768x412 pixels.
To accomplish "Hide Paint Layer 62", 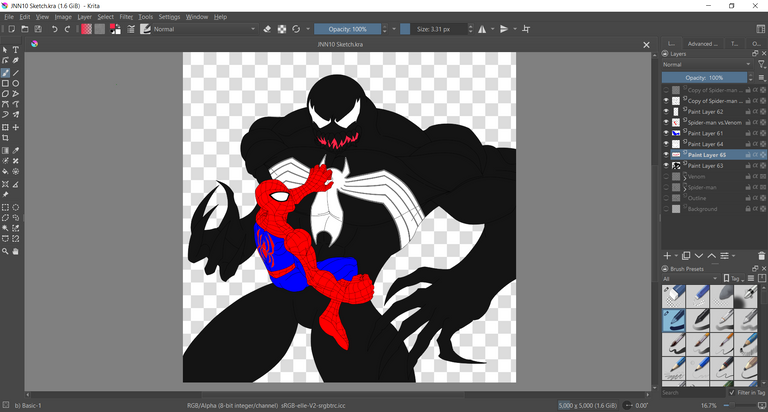I will [666, 112].
